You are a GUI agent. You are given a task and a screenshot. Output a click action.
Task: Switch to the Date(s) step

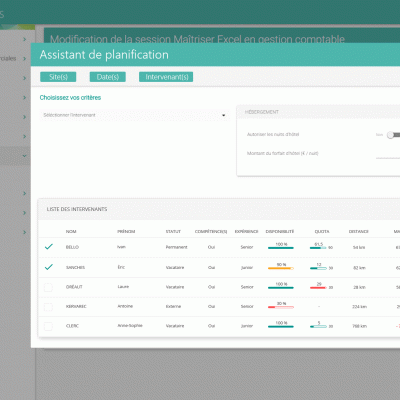coord(108,77)
